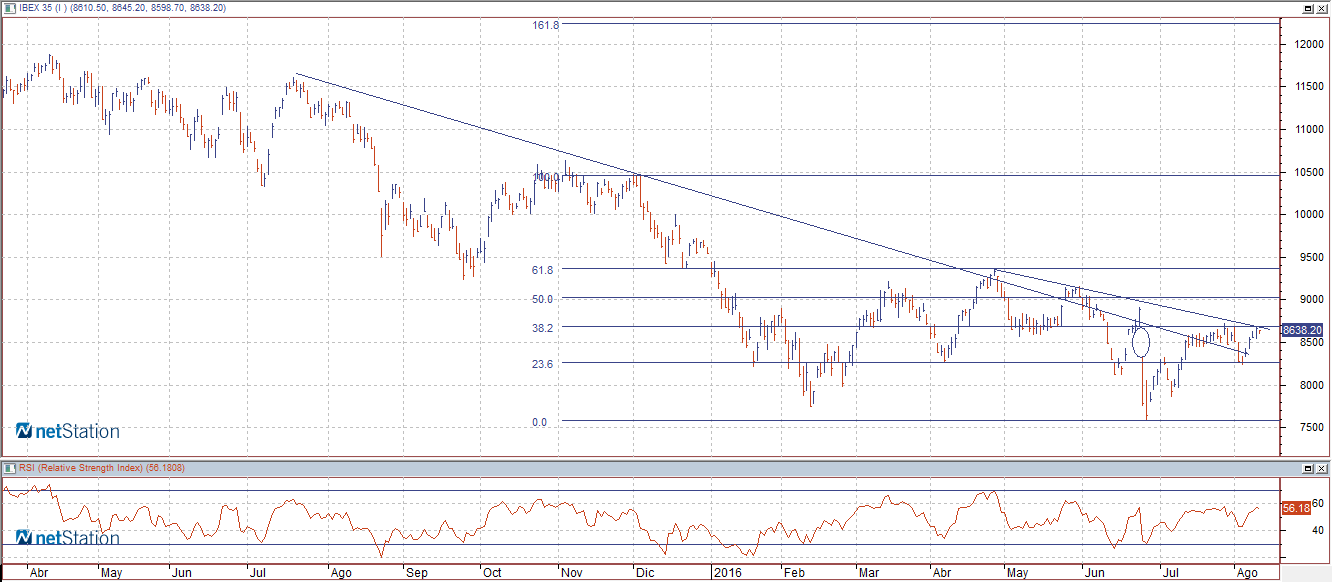Image resolution: width=1332 pixels, height=582 pixels.
Task: Select the 8638.20 current price label
Action: click(1302, 330)
